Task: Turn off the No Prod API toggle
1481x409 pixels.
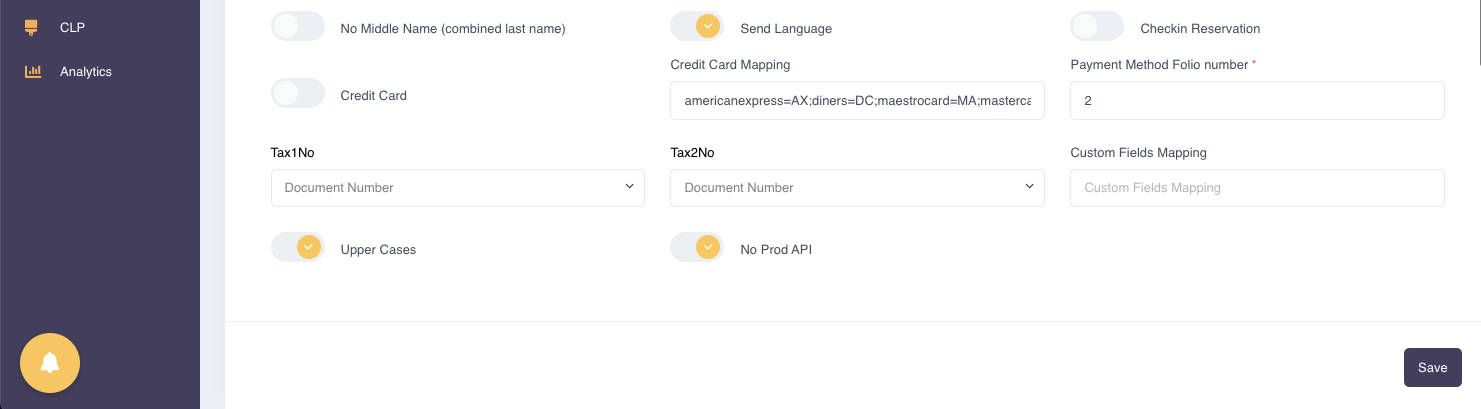Action: 697,248
